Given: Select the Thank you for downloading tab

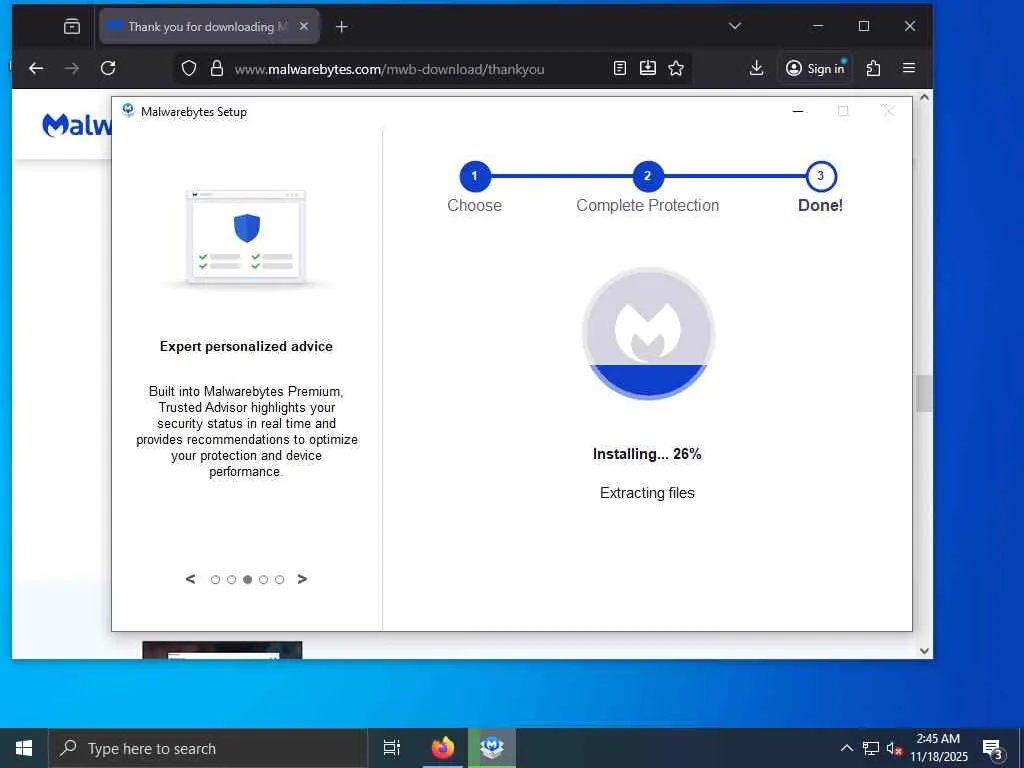Looking at the screenshot, I should pyautogui.click(x=209, y=26).
